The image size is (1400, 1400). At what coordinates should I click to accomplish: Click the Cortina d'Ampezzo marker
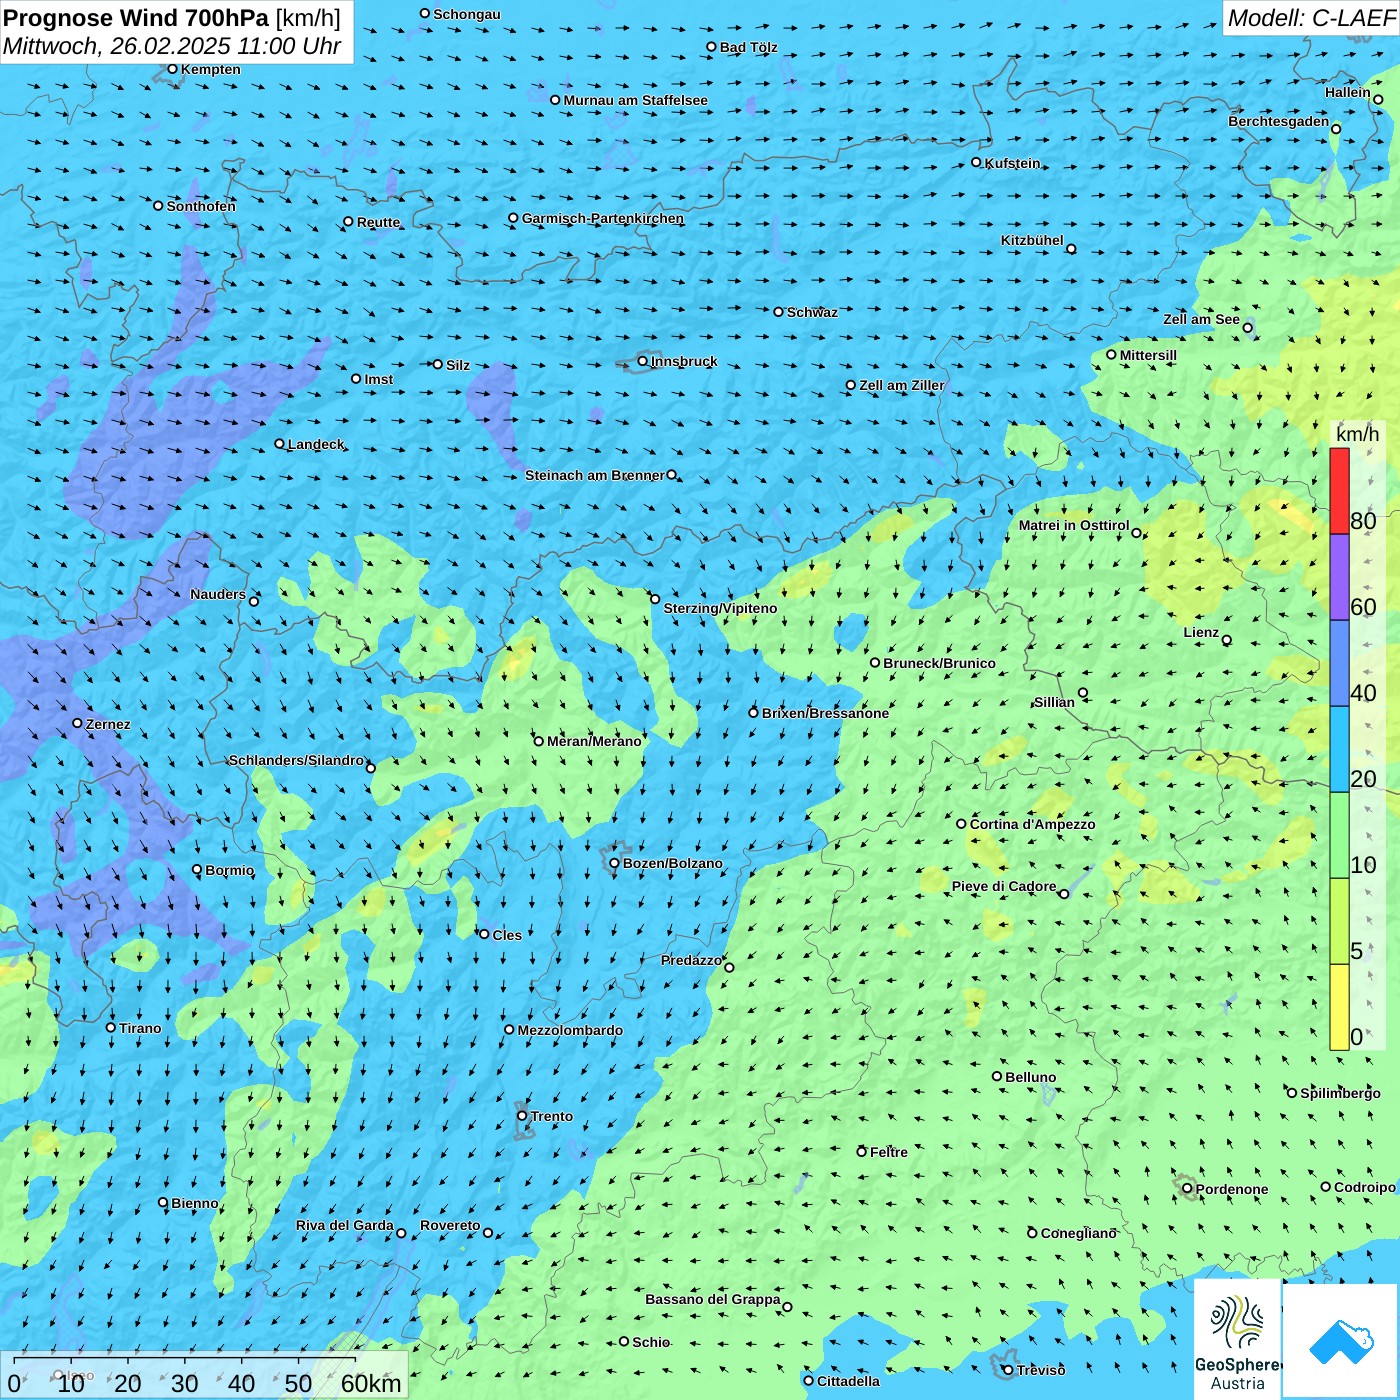962,824
